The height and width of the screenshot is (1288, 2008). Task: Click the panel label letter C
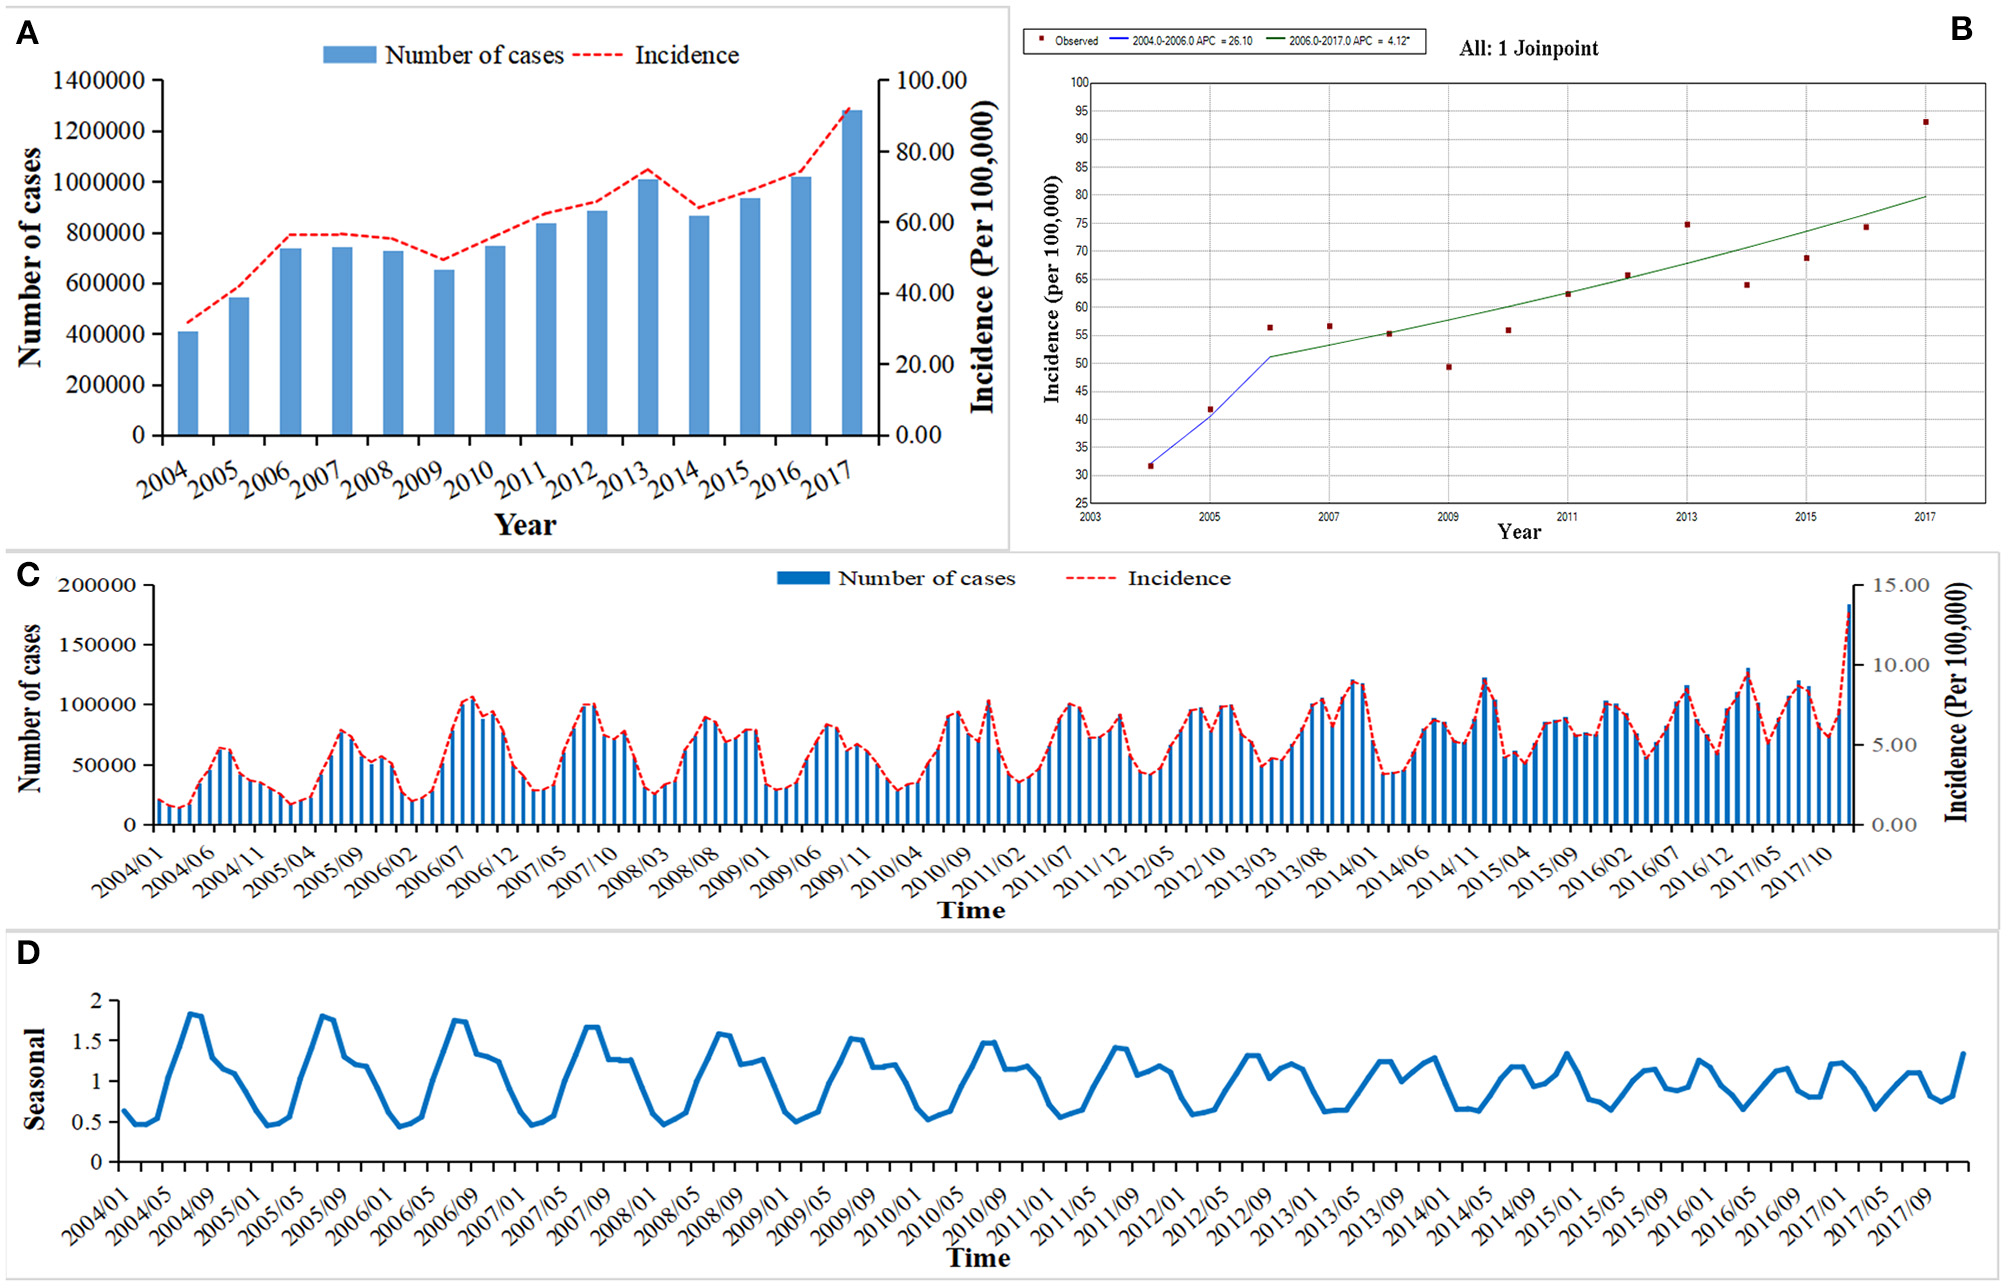(27, 574)
